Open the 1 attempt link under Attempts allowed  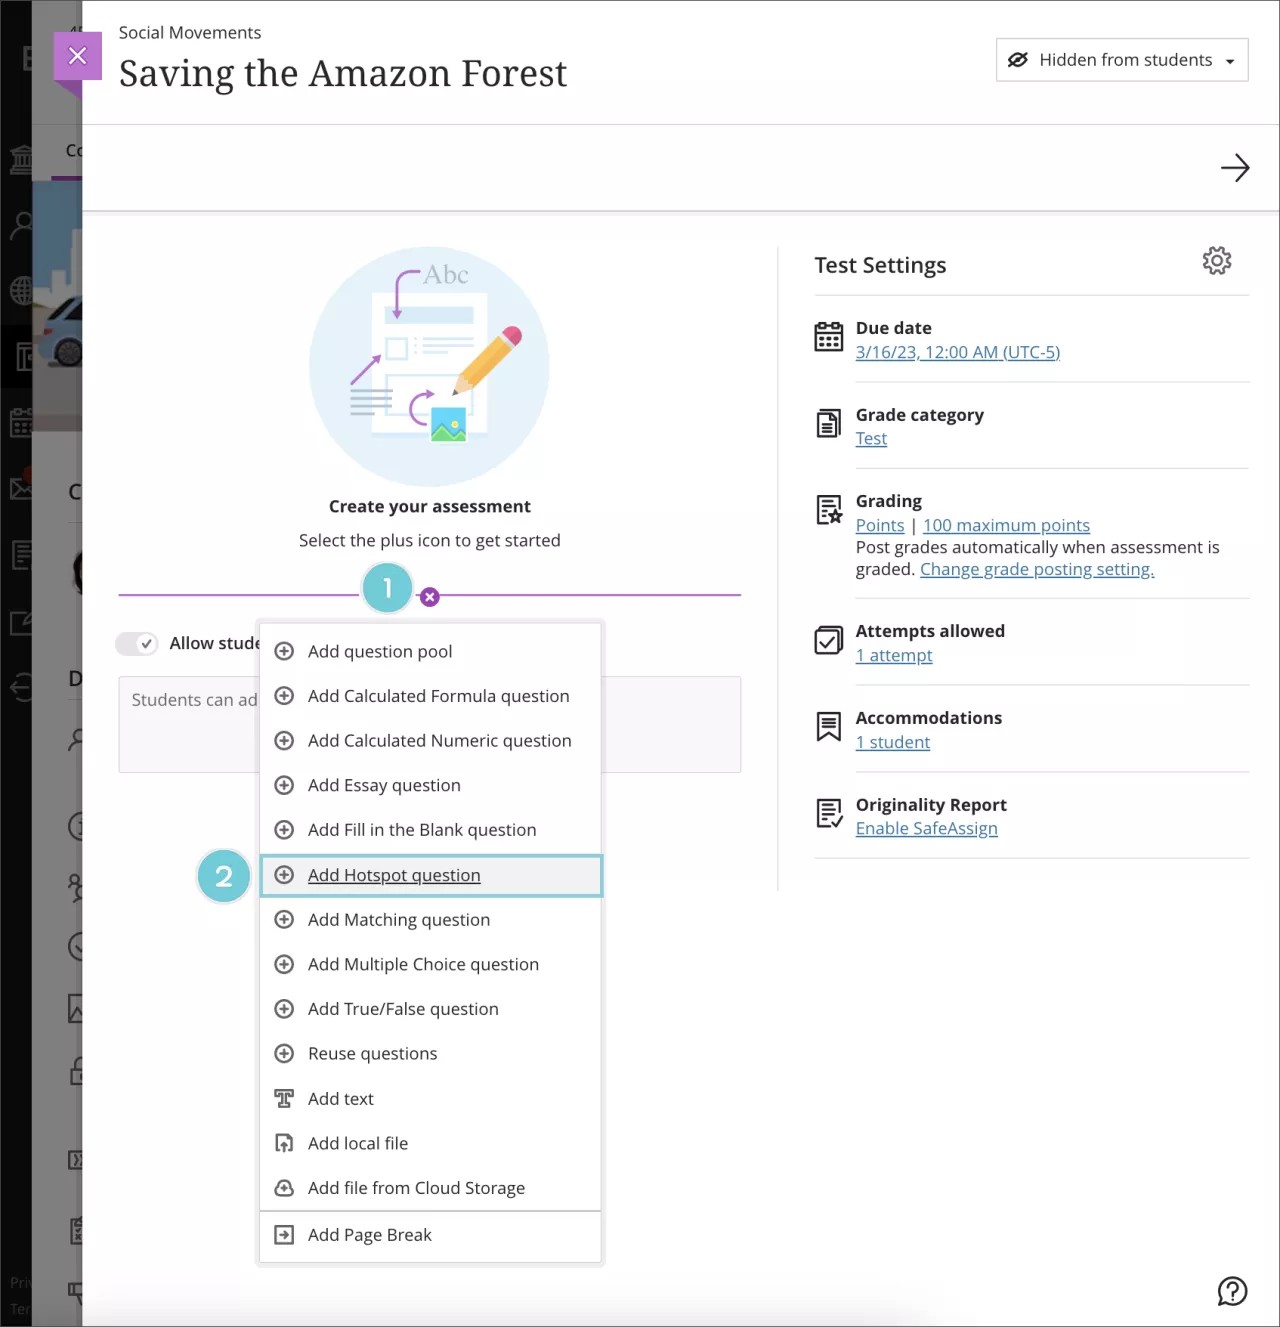click(x=894, y=655)
